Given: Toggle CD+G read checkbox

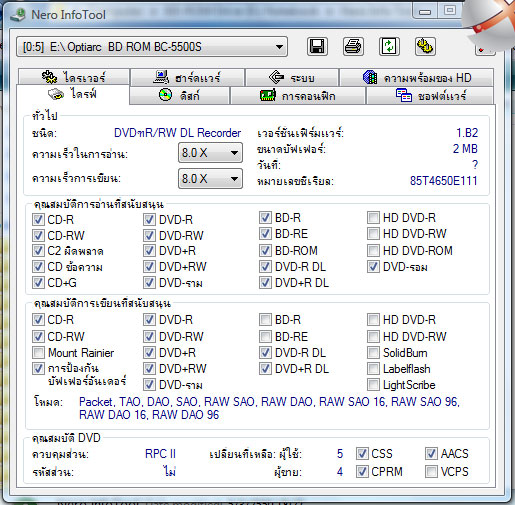Looking at the screenshot, I should pyautogui.click(x=38, y=282).
